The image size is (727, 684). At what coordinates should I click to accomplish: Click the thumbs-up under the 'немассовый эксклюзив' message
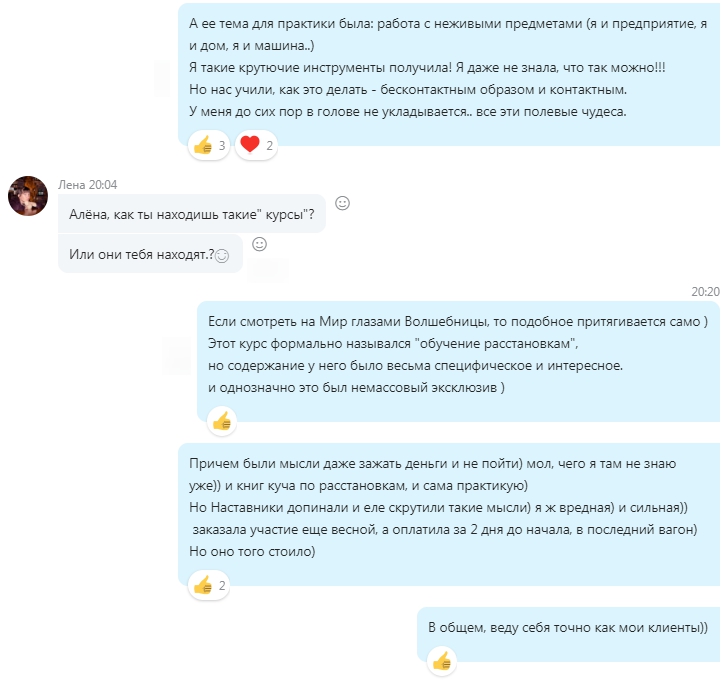pyautogui.click(x=222, y=422)
